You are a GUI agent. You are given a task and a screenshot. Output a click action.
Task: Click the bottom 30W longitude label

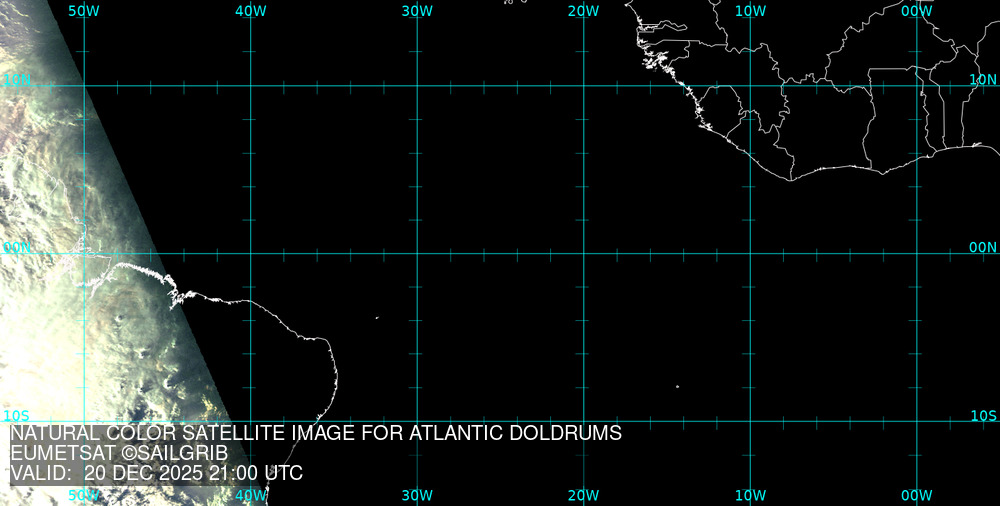[x=417, y=495]
